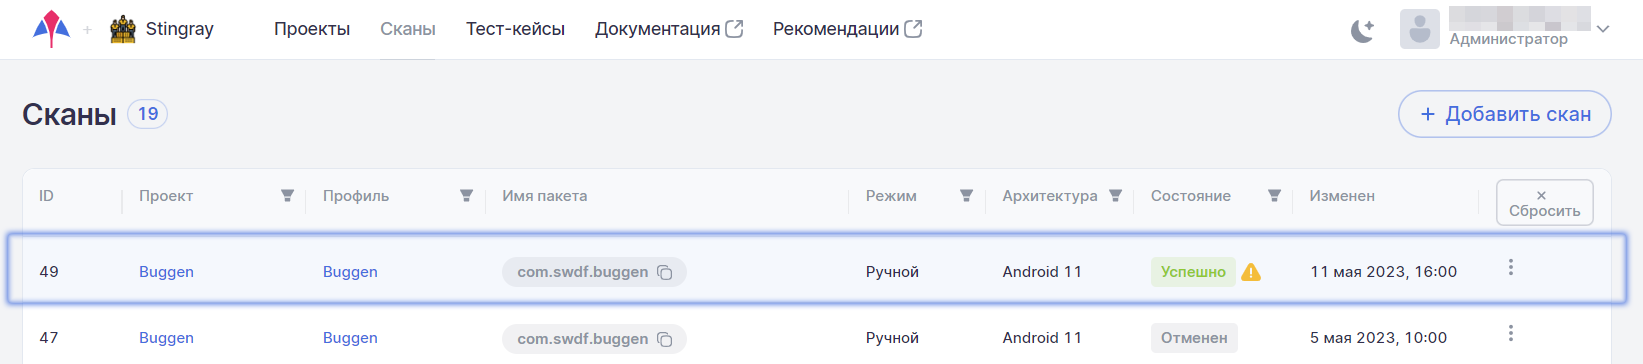Open Тест-кейсы menu item
This screenshot has height=364, width=1643.
tap(515, 29)
